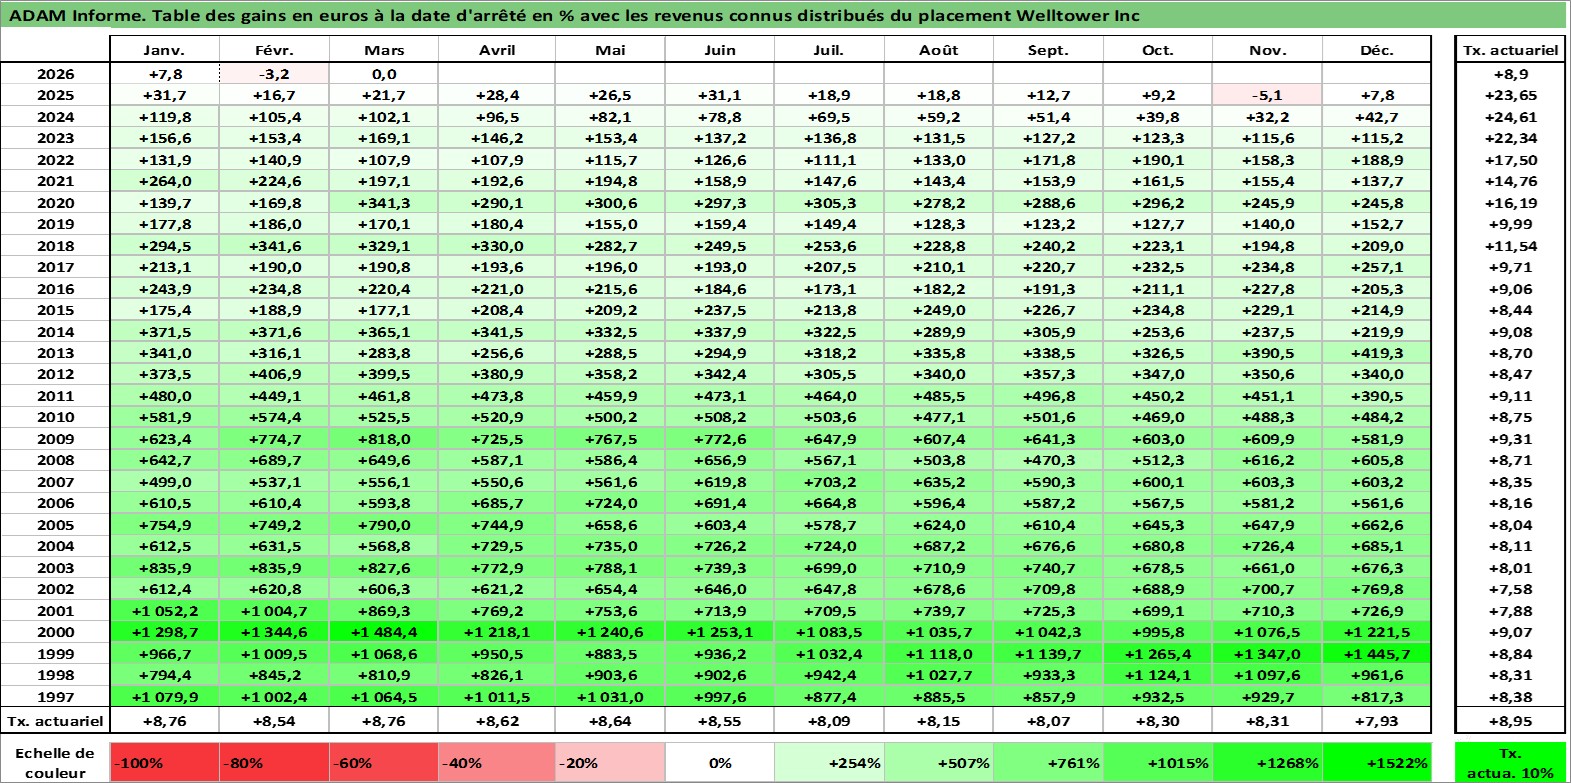Click the 2026 year row label
Screen dimensions: 1571x783
coord(55,74)
